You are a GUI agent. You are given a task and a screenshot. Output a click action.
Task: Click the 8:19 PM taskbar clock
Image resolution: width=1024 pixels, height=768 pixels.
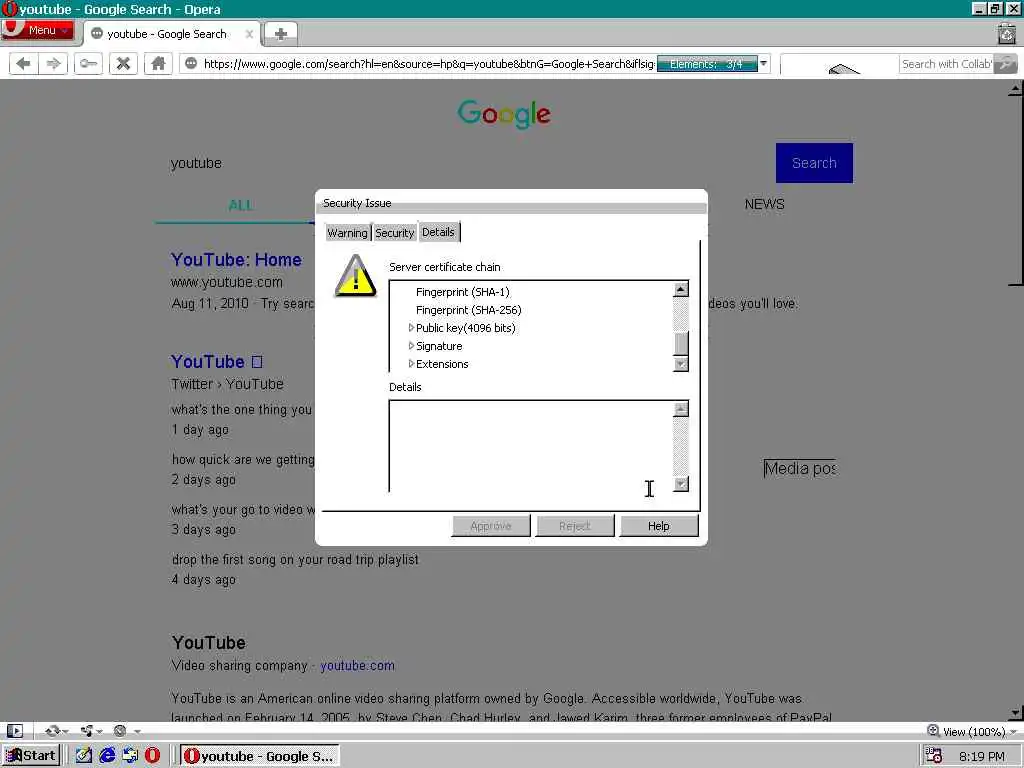pyautogui.click(x=982, y=756)
